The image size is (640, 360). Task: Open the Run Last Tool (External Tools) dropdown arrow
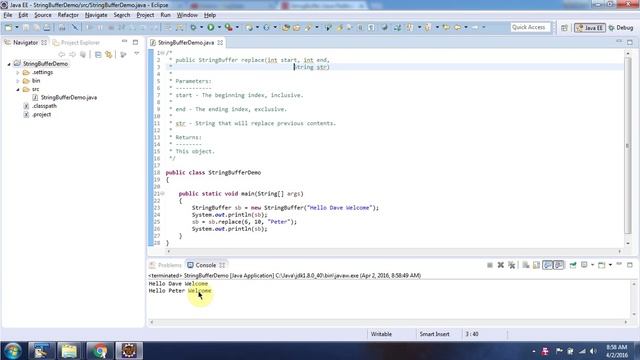coord(237,27)
